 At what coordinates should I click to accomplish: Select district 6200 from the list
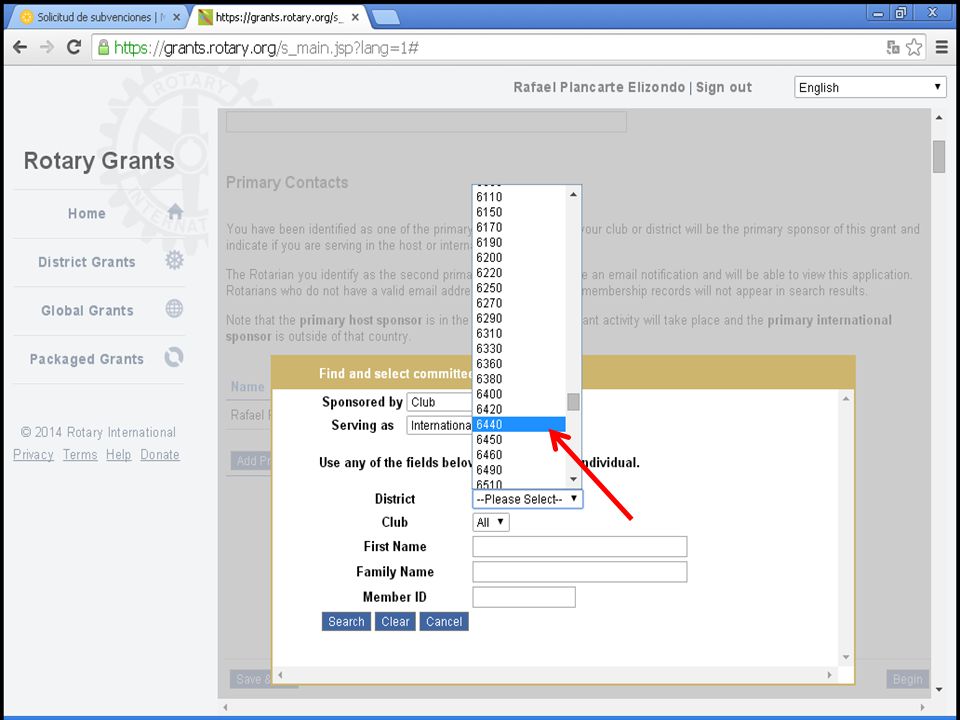(519, 257)
